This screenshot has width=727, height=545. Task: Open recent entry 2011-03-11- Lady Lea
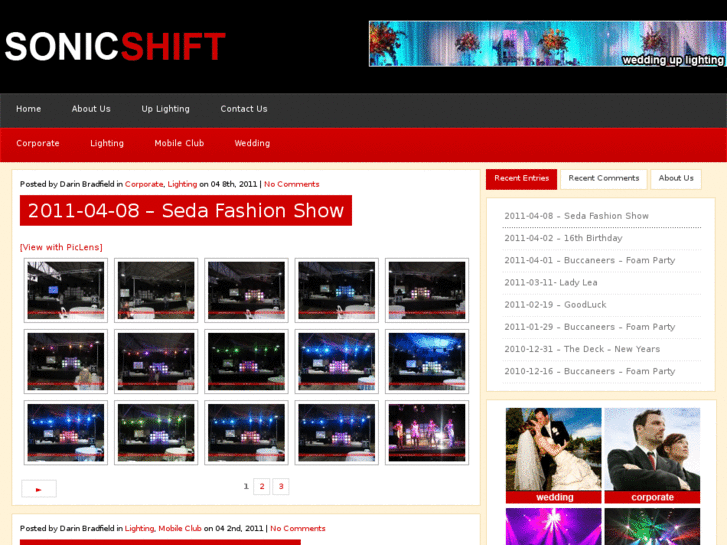coord(551,283)
